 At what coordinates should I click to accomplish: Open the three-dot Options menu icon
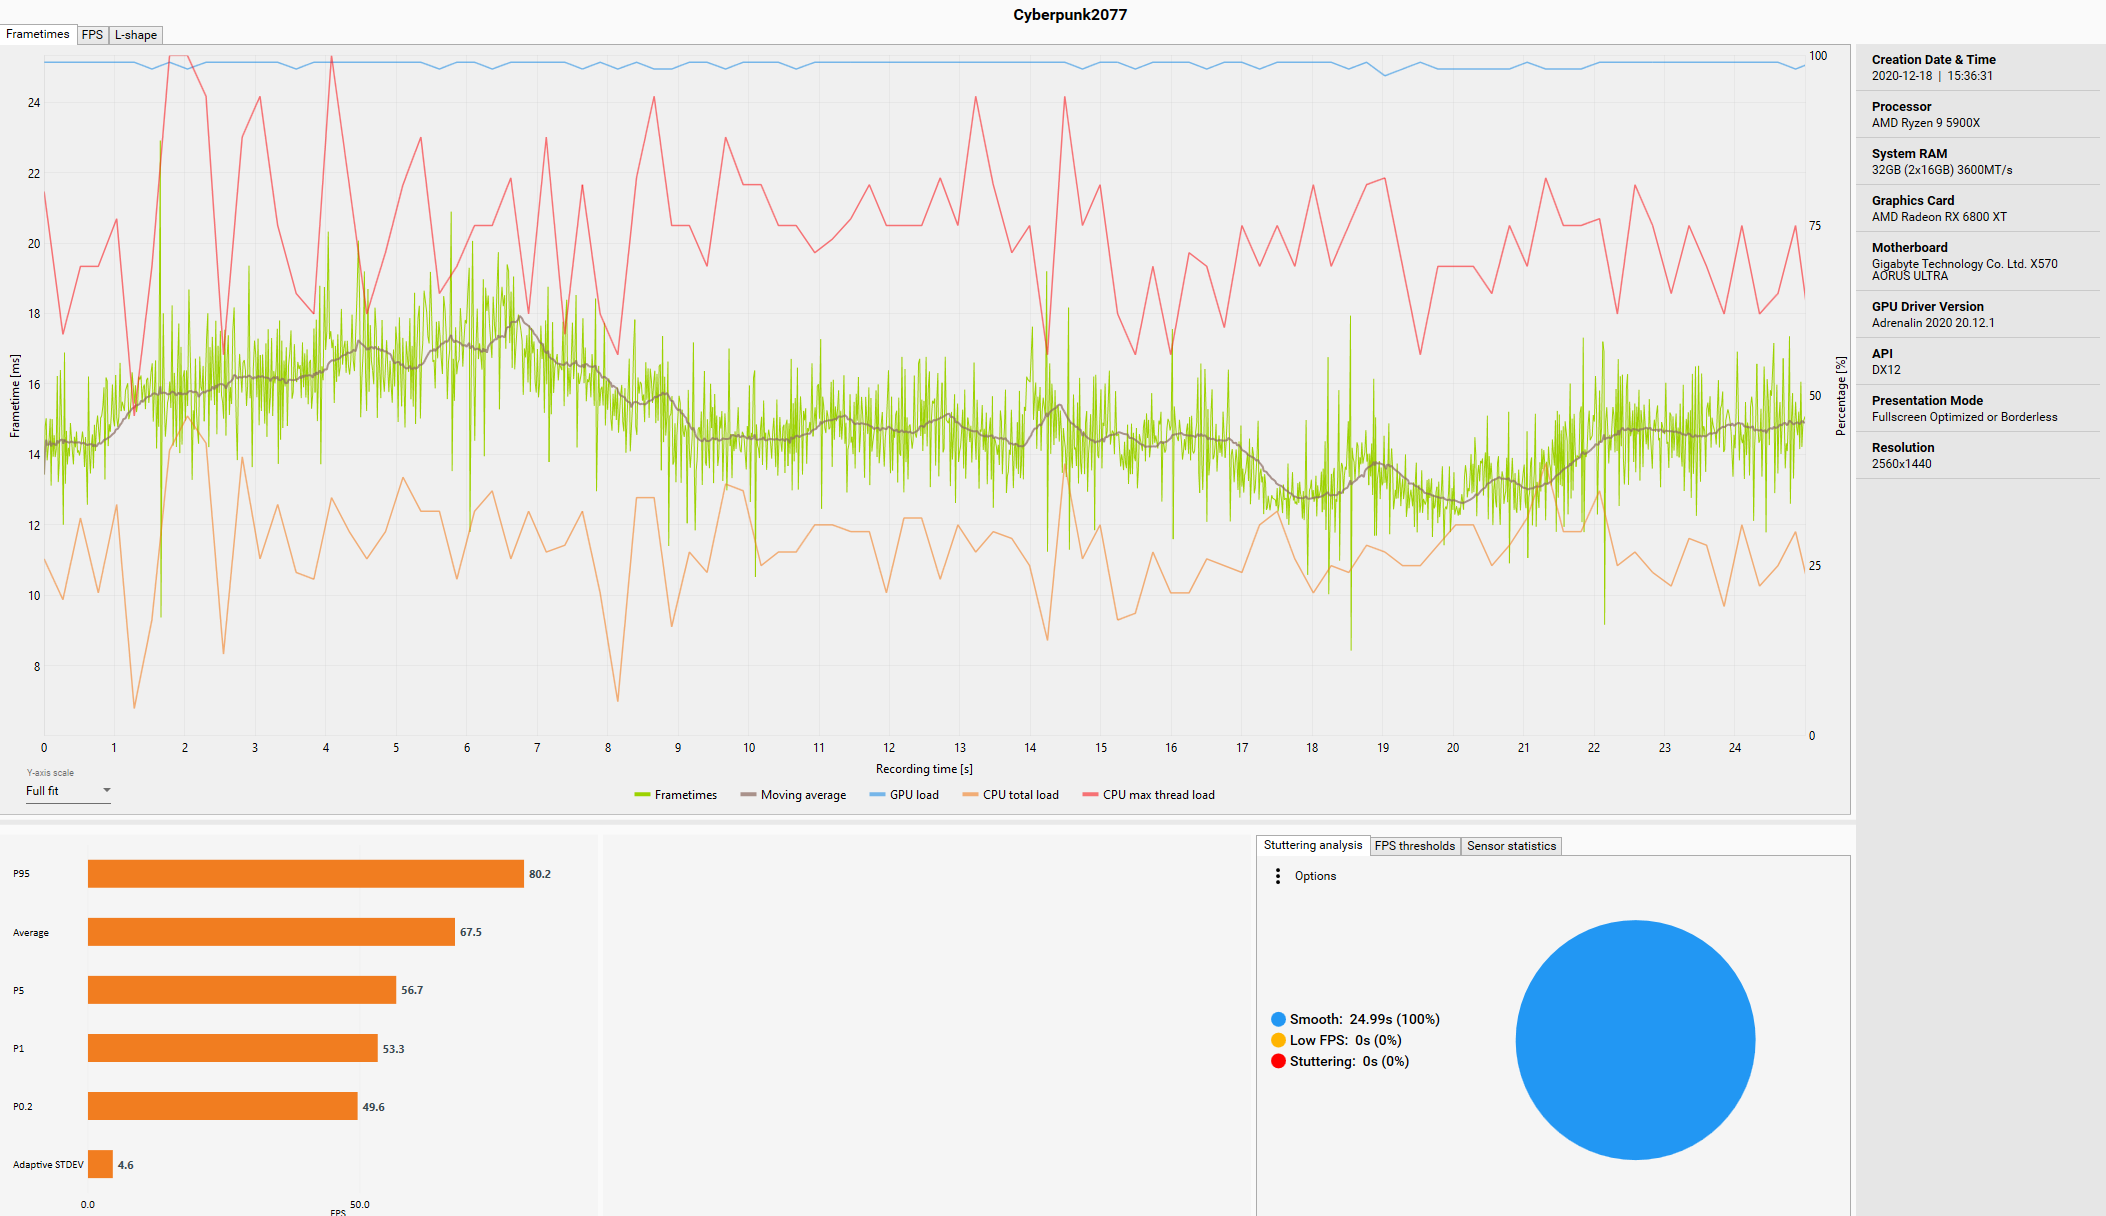click(x=1277, y=876)
